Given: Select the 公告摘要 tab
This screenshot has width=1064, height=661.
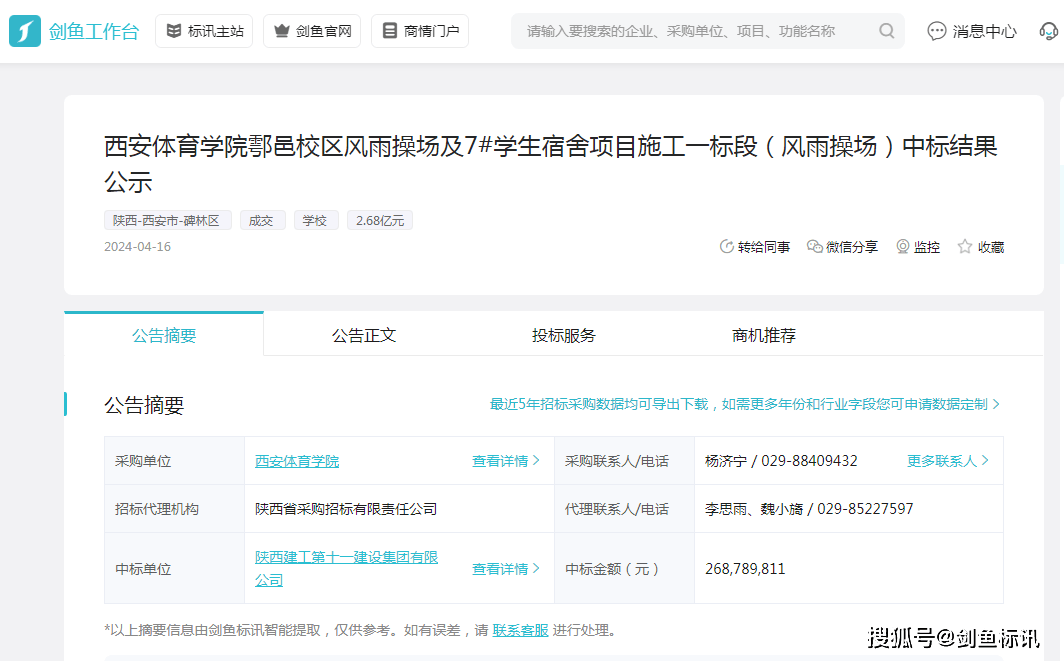Looking at the screenshot, I should [164, 335].
